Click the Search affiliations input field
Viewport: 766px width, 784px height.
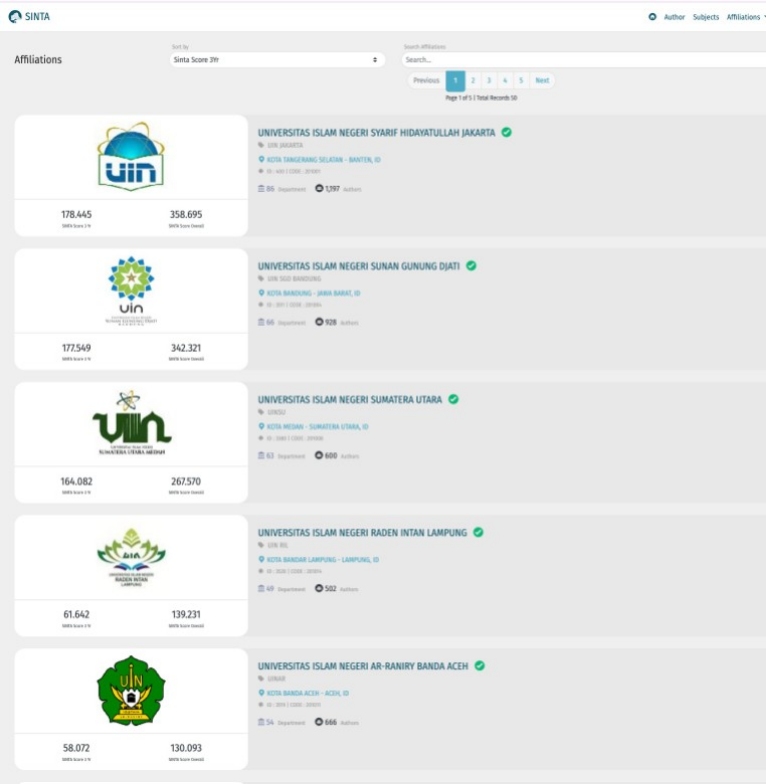tap(580, 60)
